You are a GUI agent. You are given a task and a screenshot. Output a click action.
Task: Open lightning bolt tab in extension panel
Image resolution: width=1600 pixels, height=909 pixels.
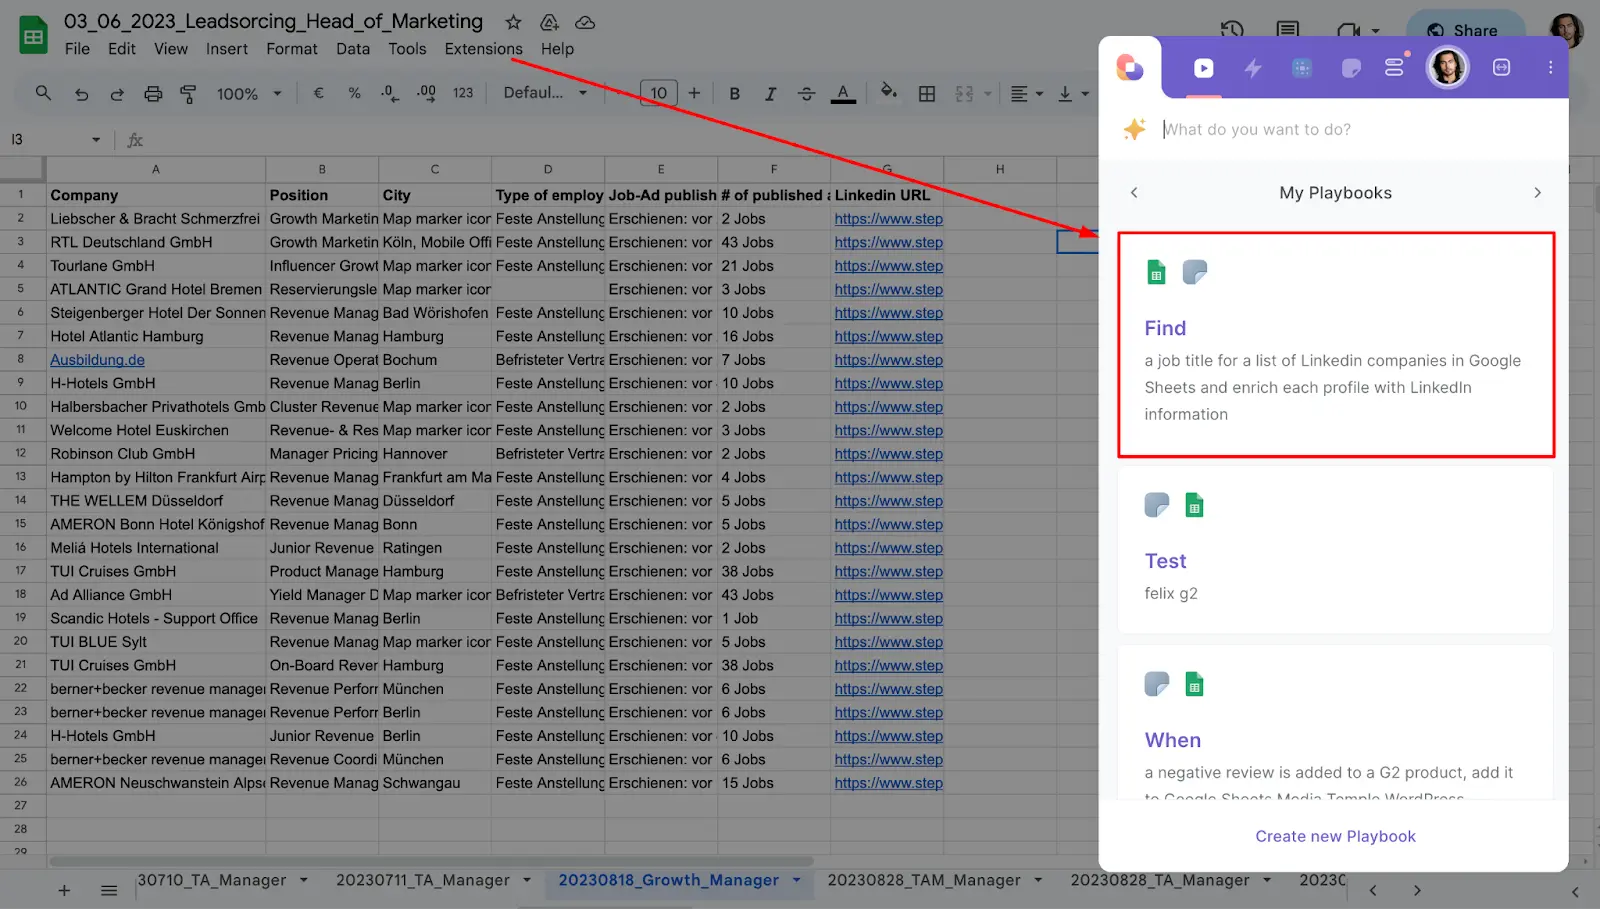pyautogui.click(x=1252, y=68)
